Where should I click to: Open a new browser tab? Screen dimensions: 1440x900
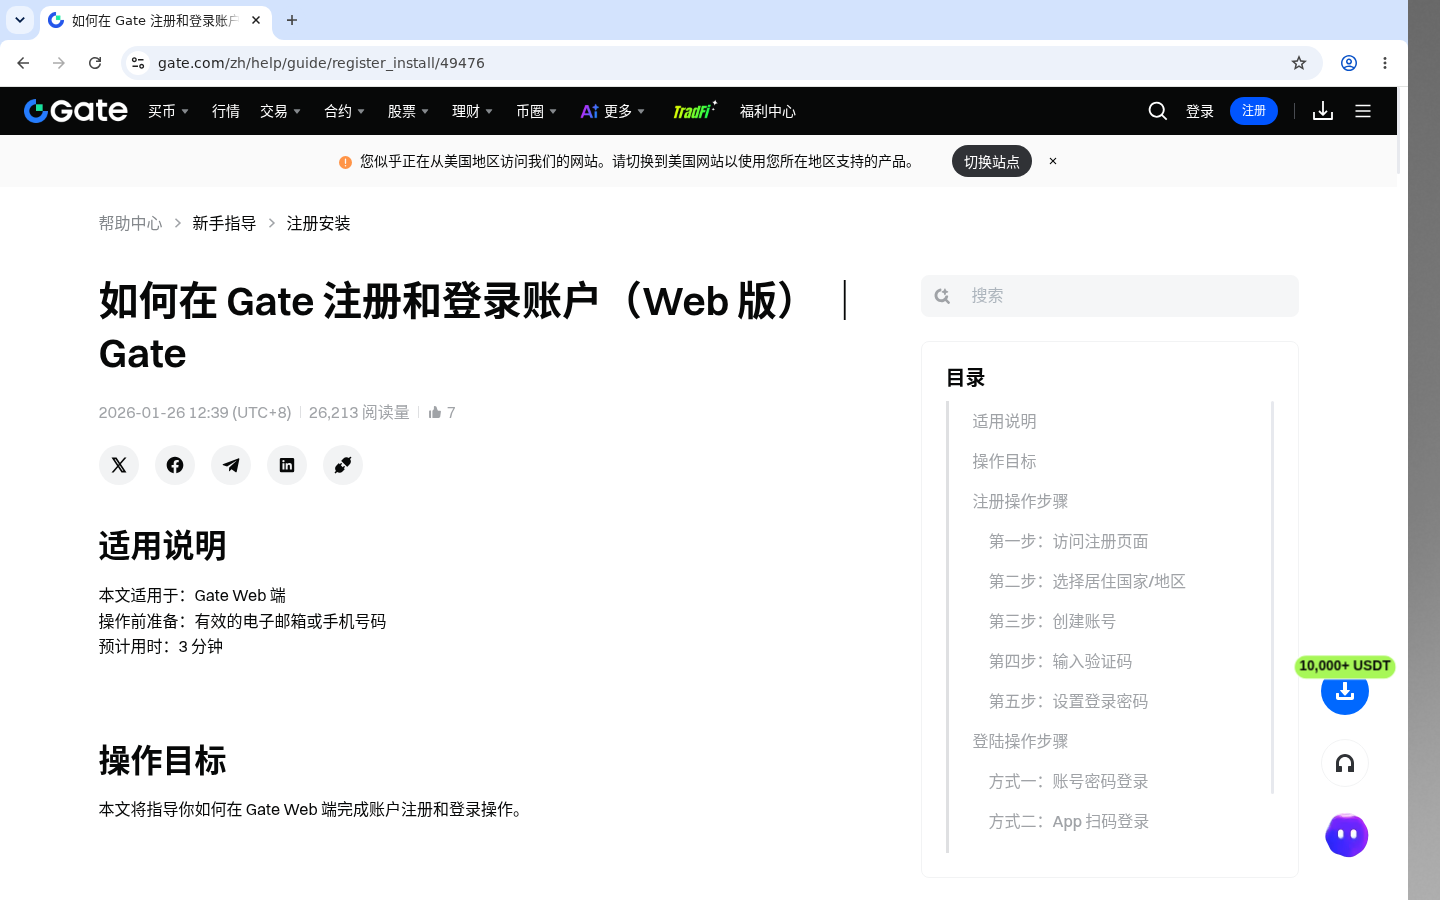[292, 20]
